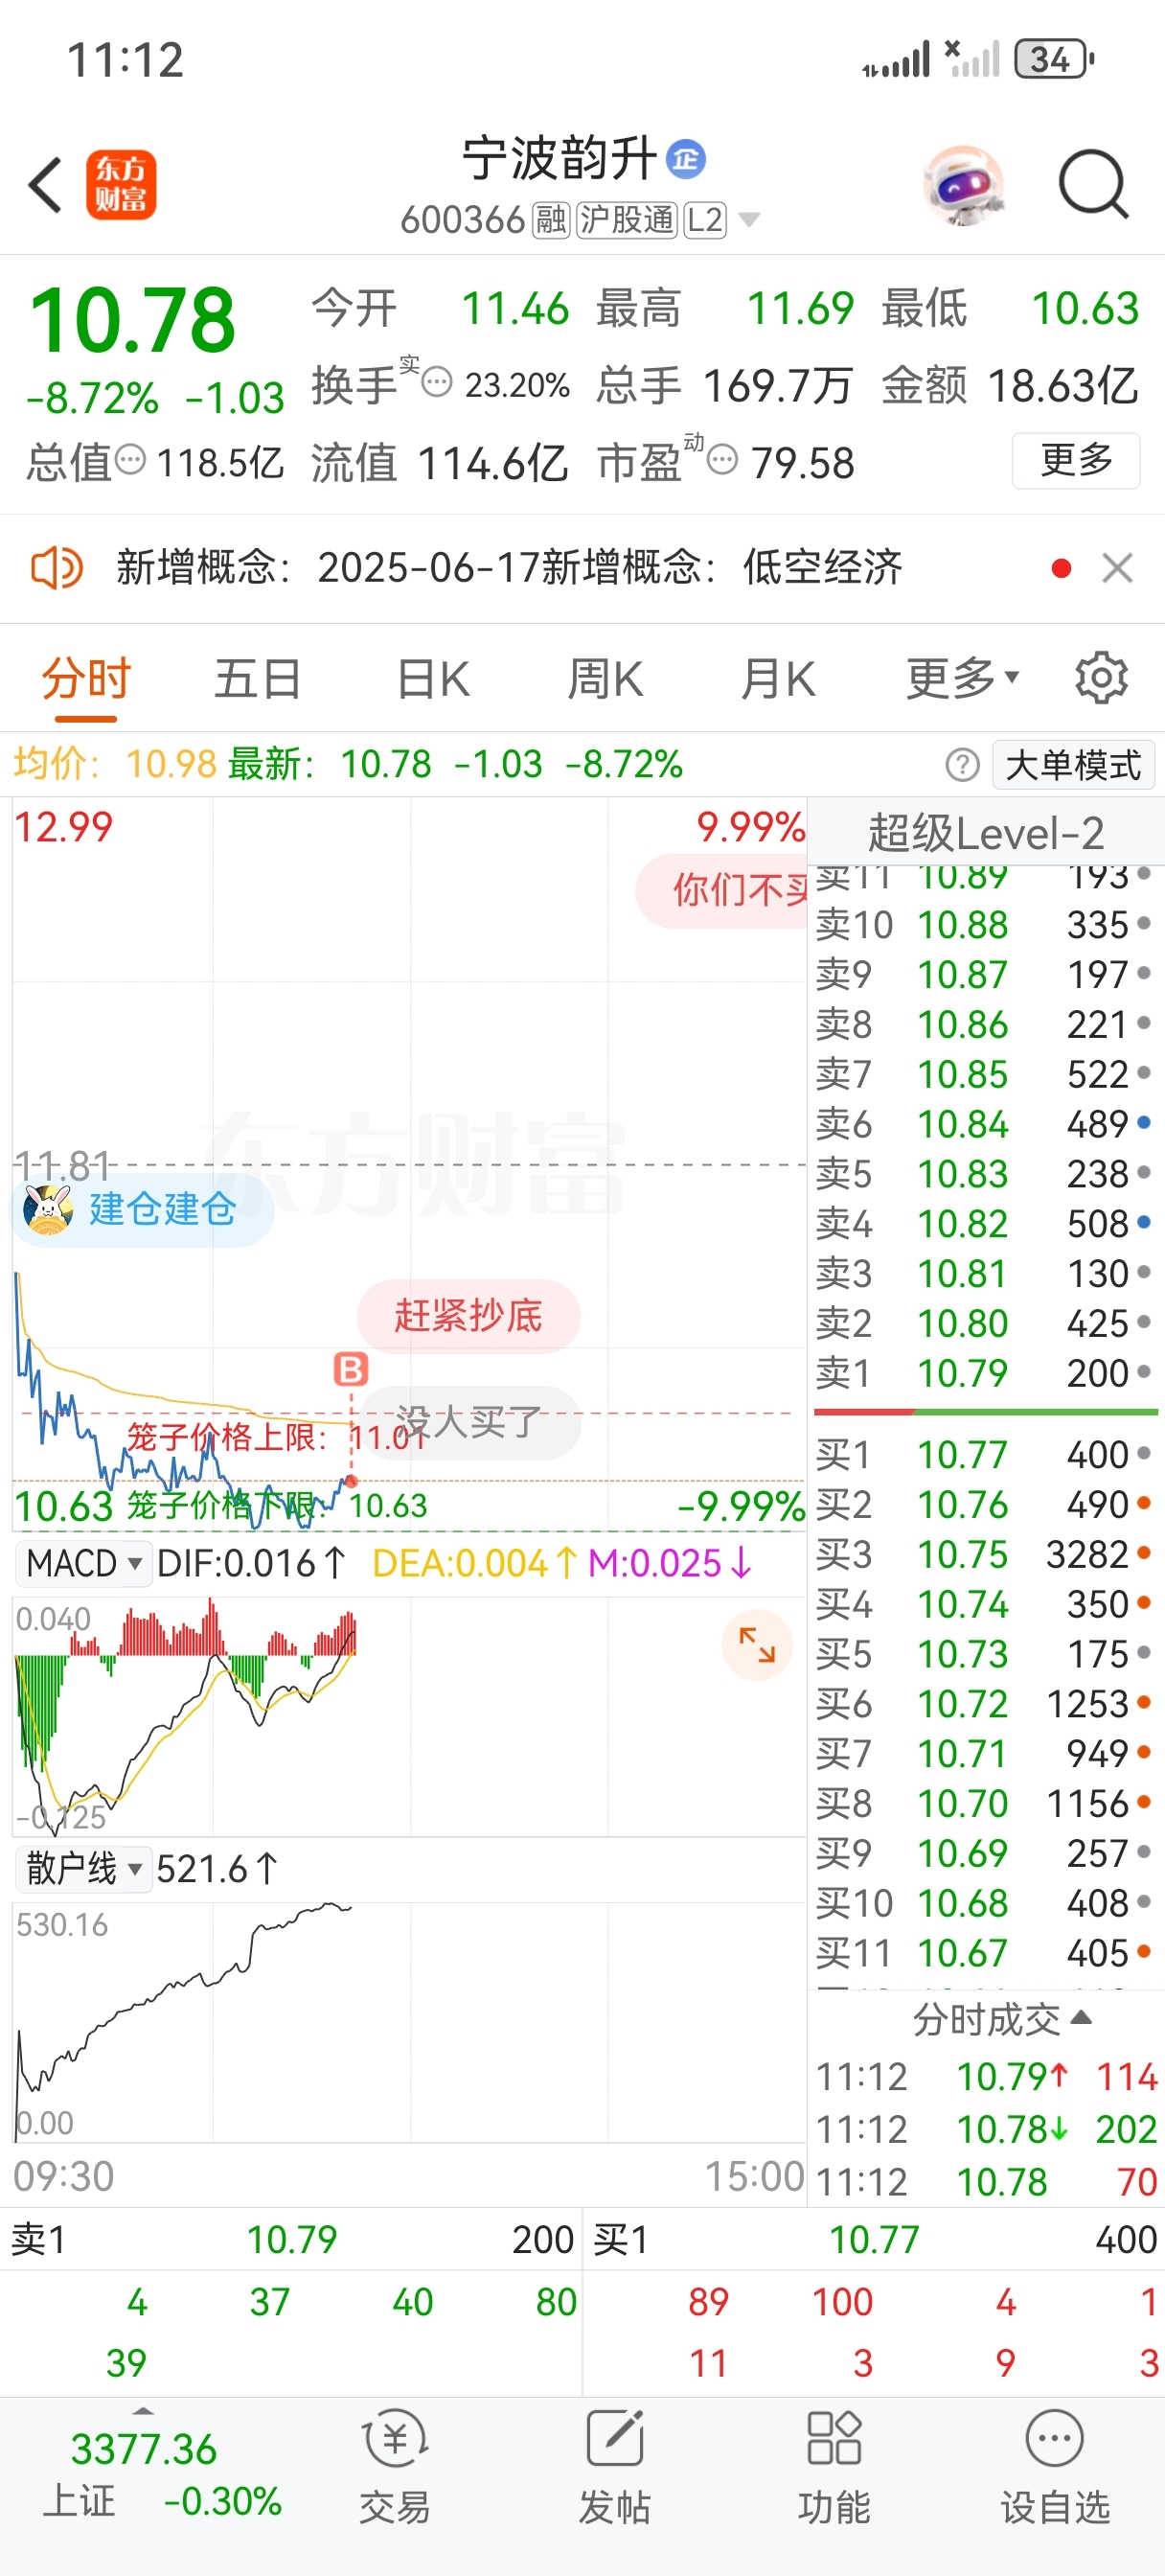
Task: Tap the battery indicator in status bar
Action: [1054, 60]
